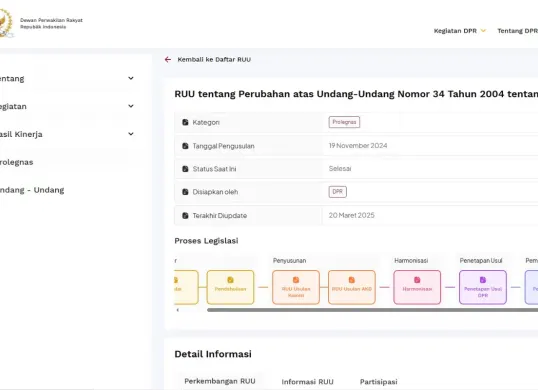Click the Harmonisasi timeline card

[x=417, y=287]
